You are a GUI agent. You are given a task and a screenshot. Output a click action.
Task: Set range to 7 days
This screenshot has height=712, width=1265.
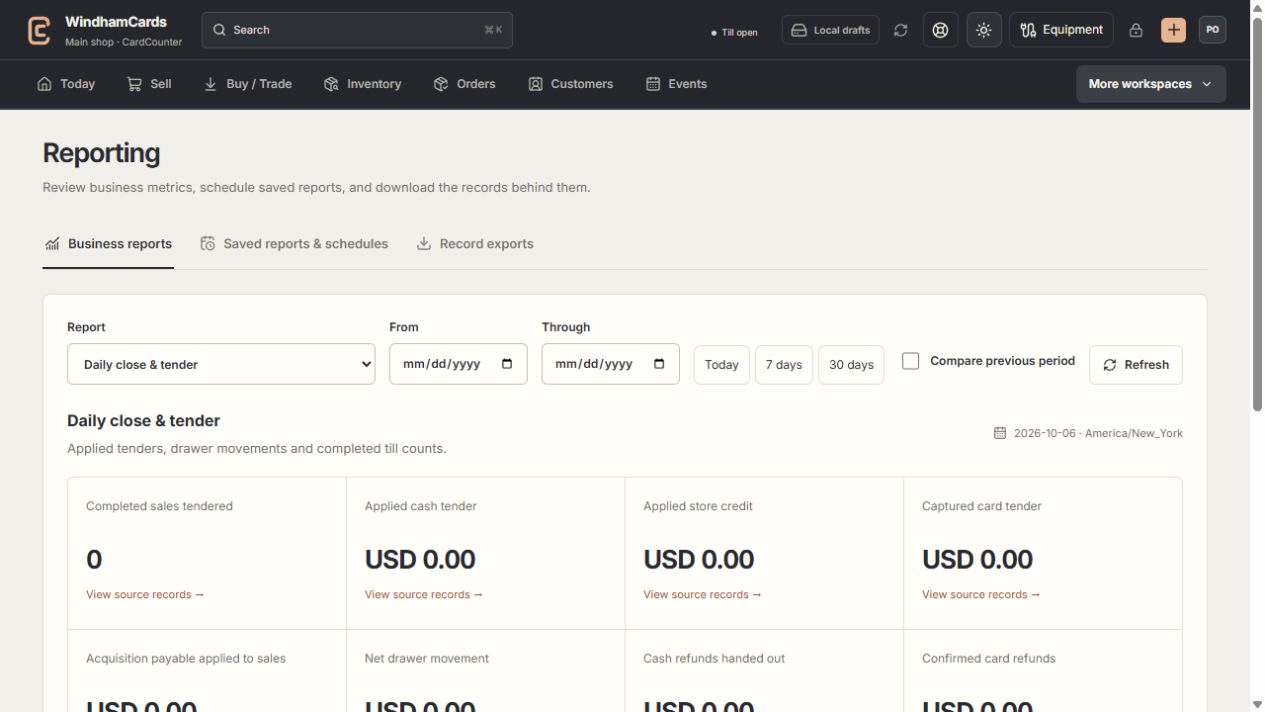point(784,365)
